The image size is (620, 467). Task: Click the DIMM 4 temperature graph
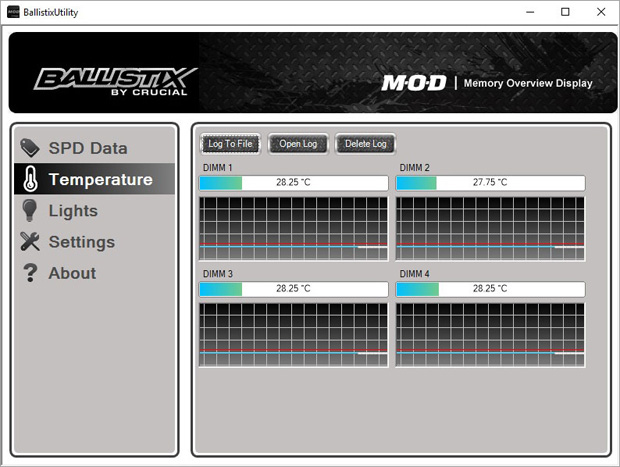[490, 335]
